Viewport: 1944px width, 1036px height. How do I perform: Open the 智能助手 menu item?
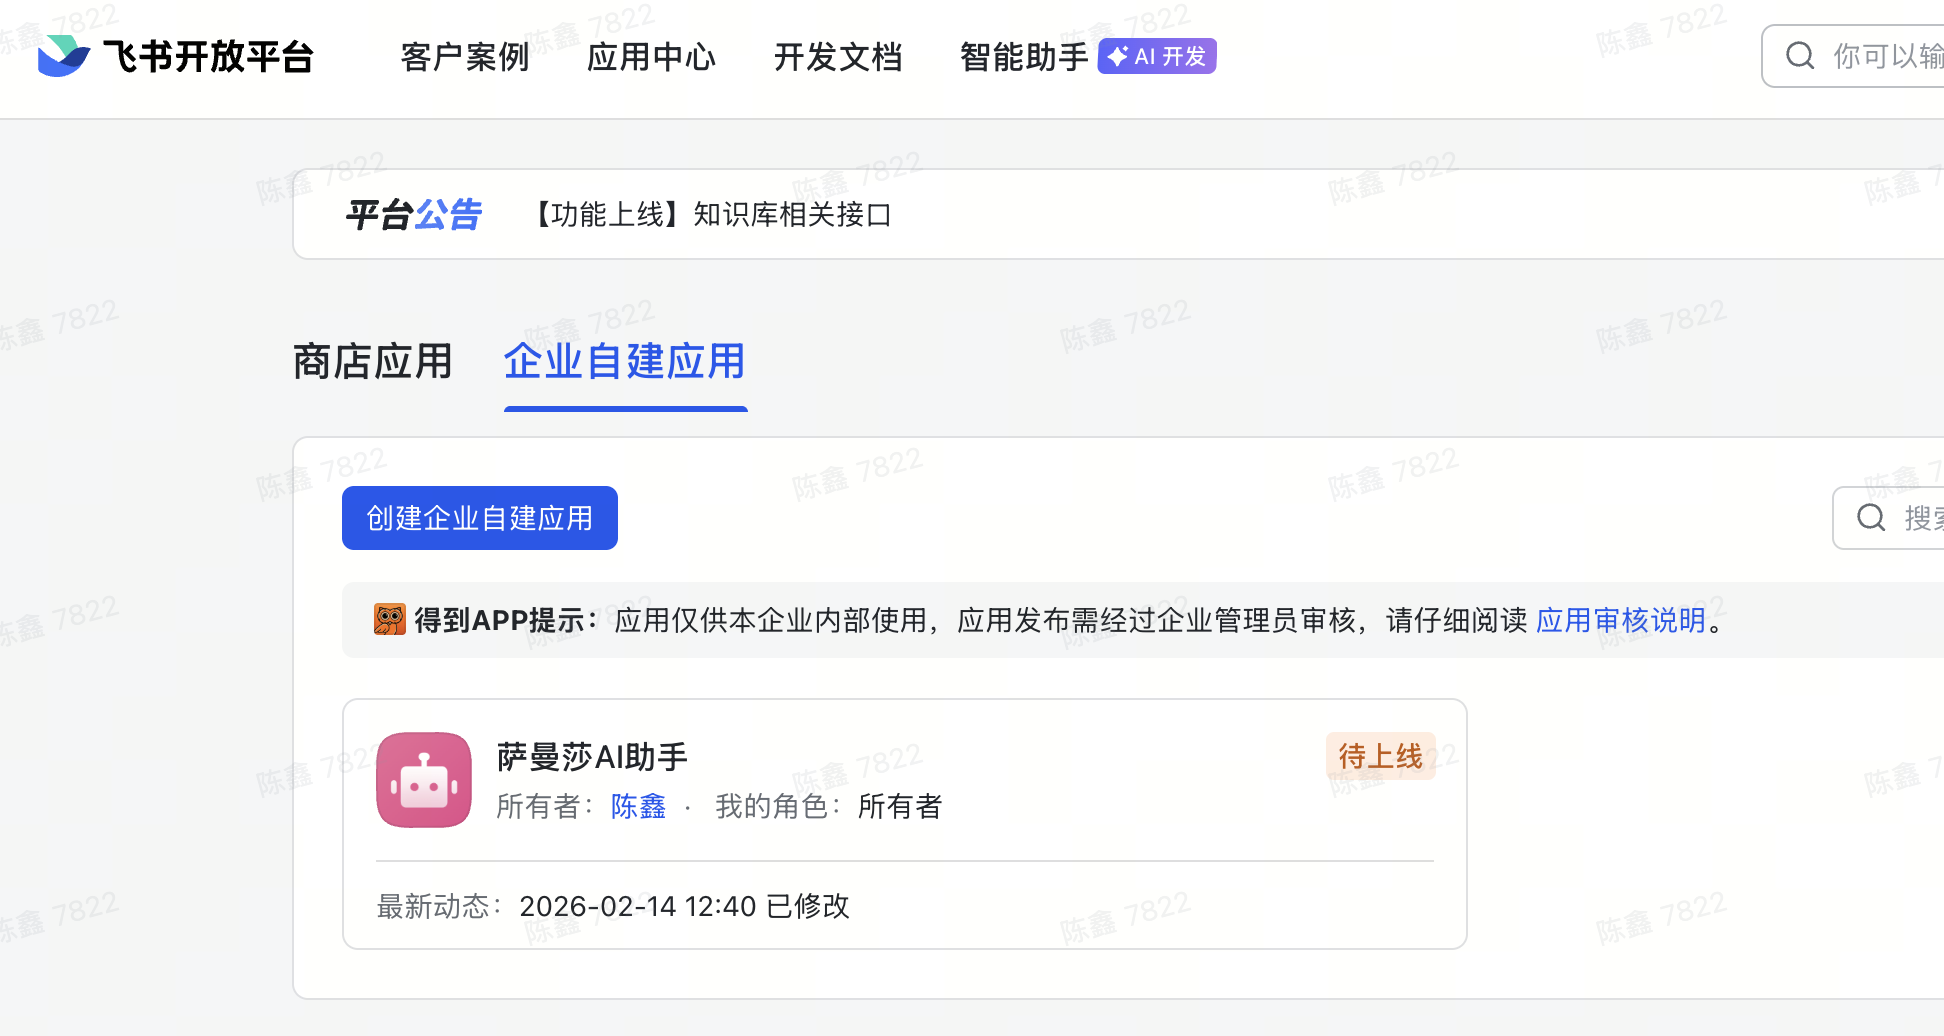point(1023,57)
